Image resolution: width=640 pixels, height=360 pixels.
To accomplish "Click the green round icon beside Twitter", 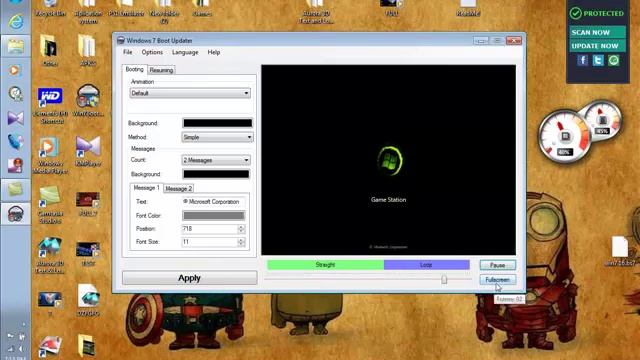I will click(x=613, y=60).
